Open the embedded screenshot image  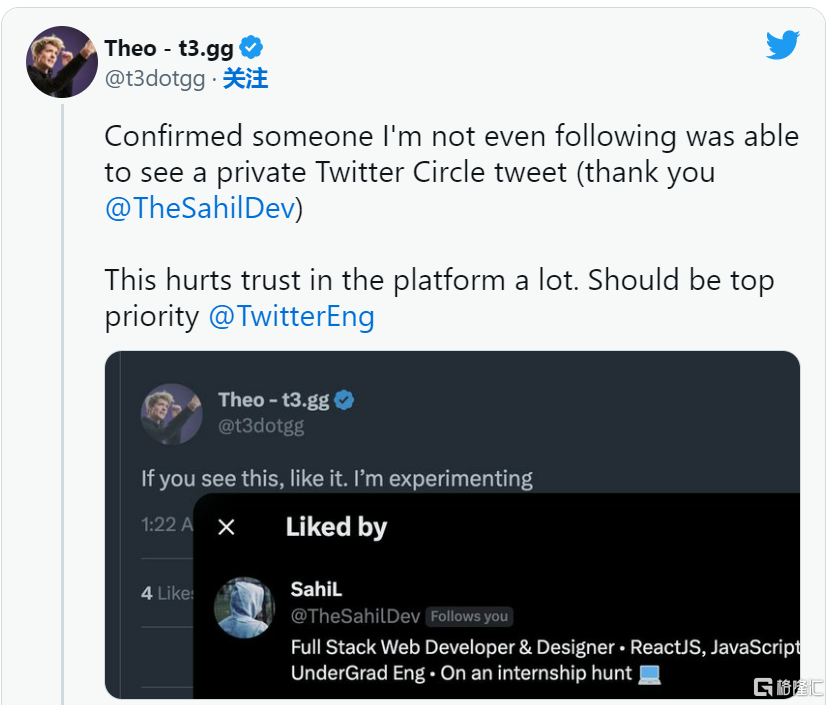tap(452, 525)
